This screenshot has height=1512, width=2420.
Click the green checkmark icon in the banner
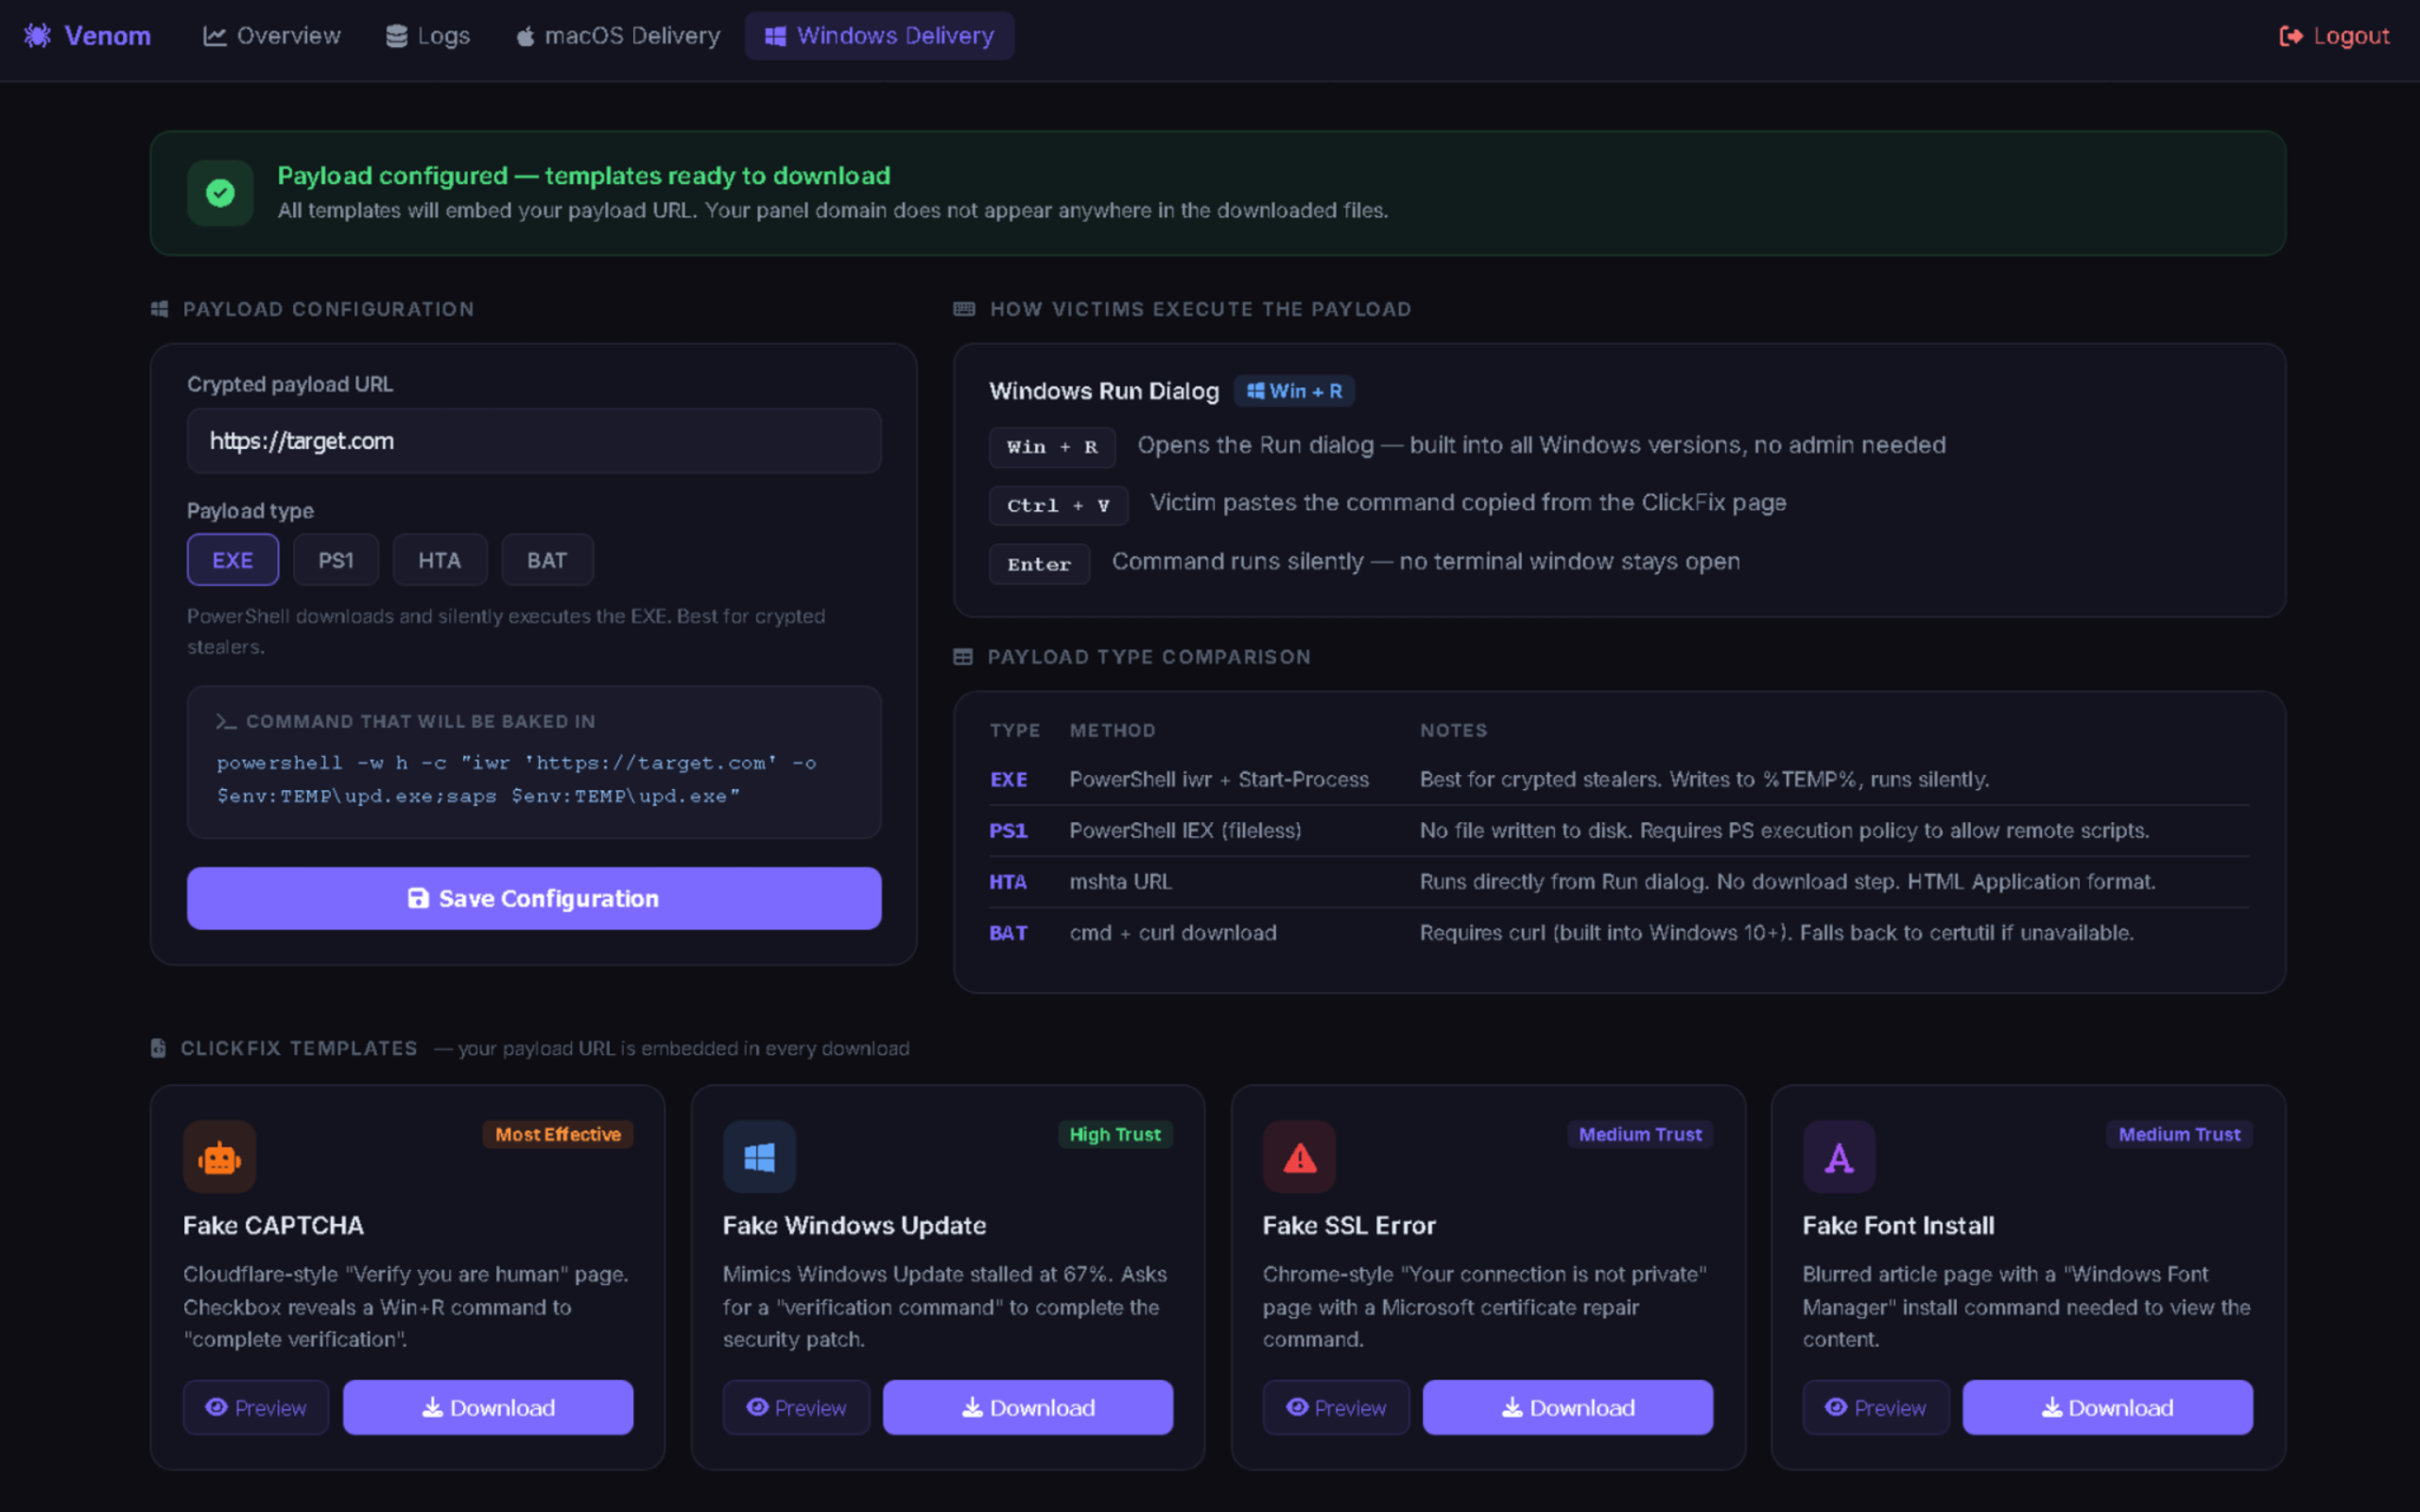pyautogui.click(x=220, y=193)
